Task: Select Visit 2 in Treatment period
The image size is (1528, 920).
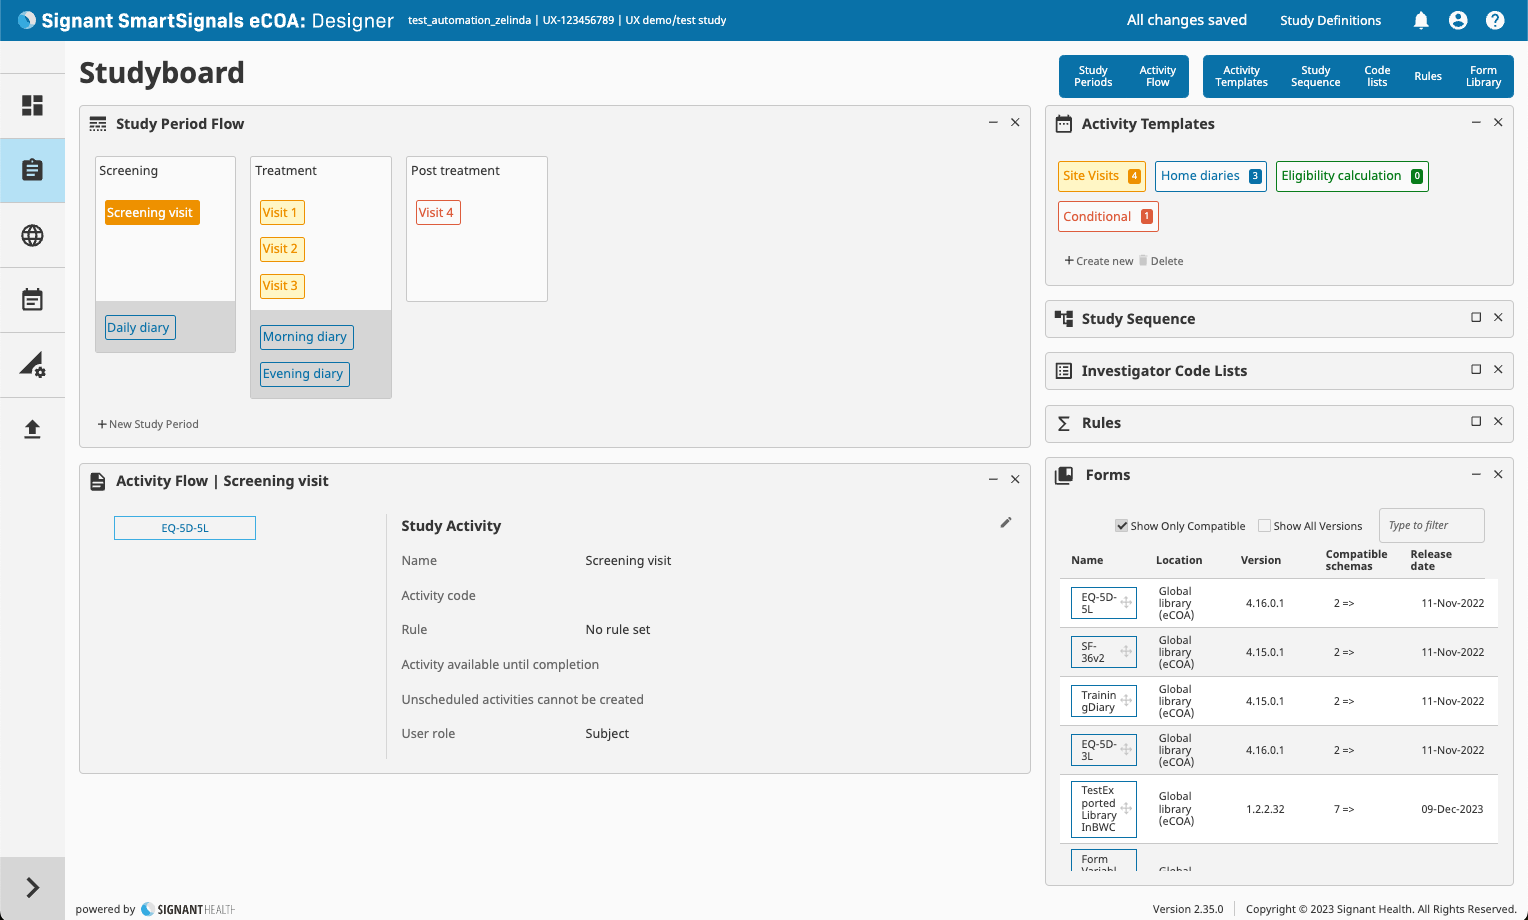Action: pyautogui.click(x=282, y=249)
